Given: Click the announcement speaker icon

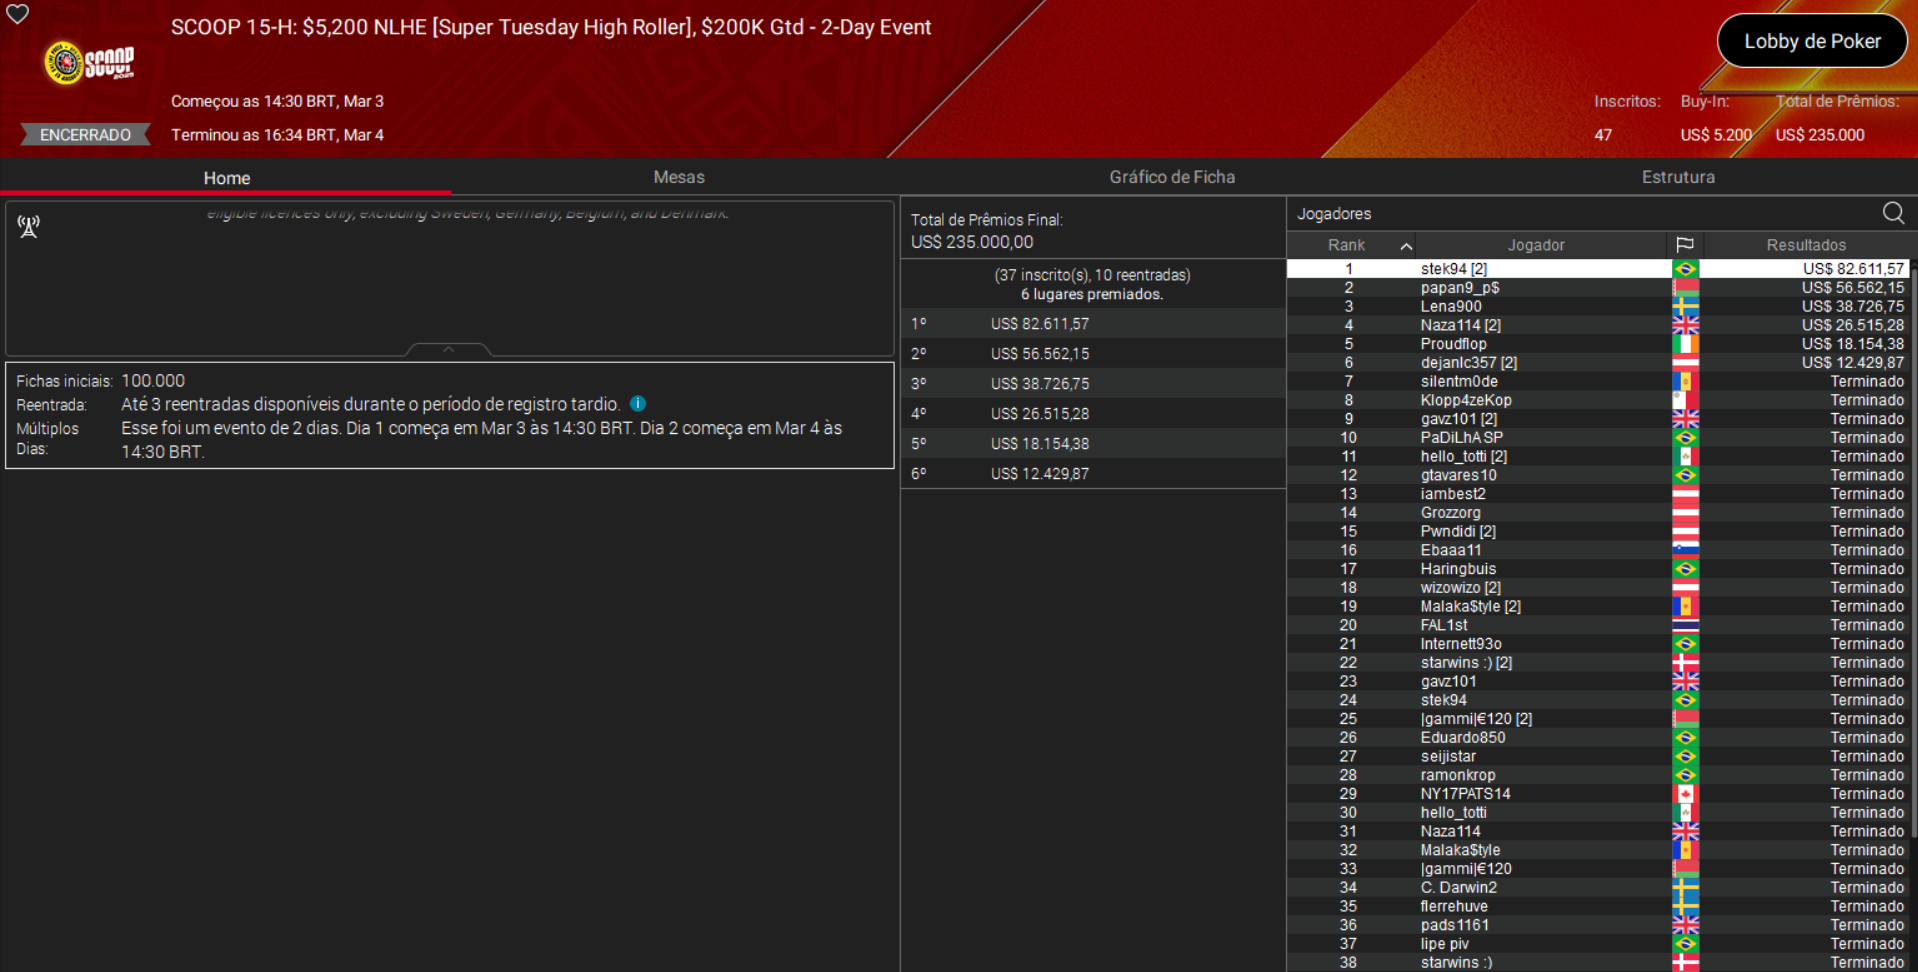Looking at the screenshot, I should tap(28, 227).
